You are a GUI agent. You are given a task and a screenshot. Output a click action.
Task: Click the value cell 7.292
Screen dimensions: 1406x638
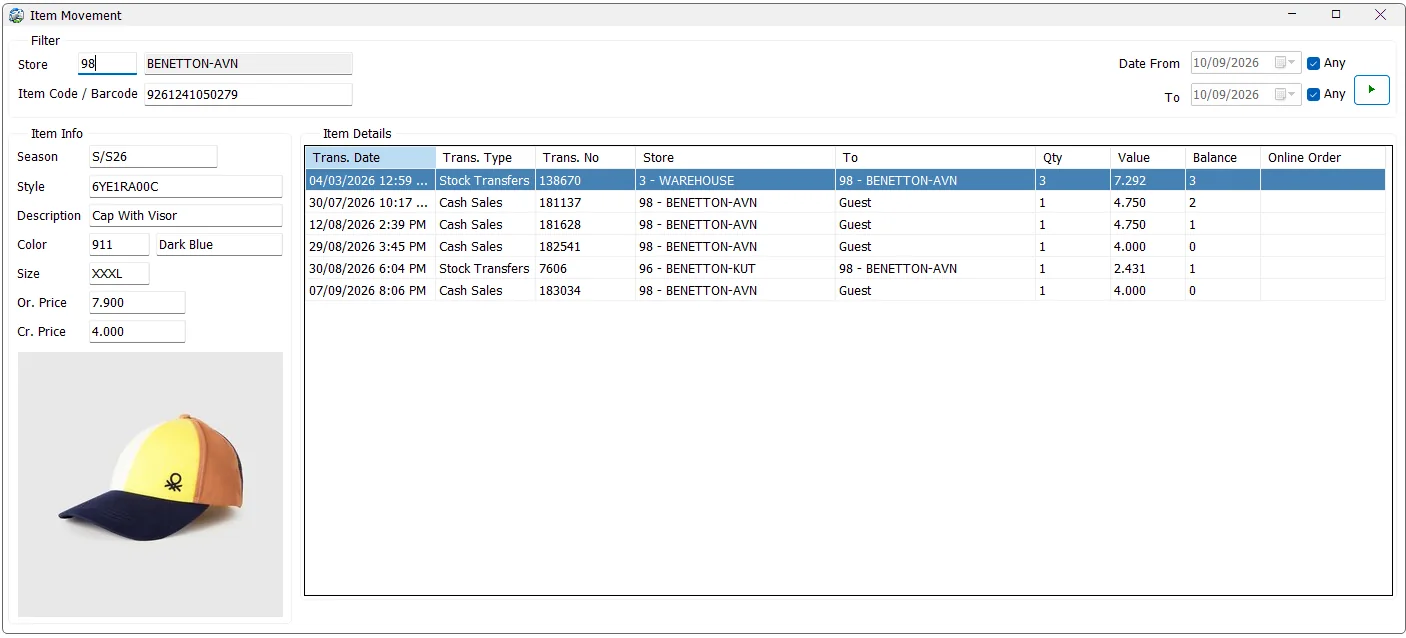tap(1148, 181)
